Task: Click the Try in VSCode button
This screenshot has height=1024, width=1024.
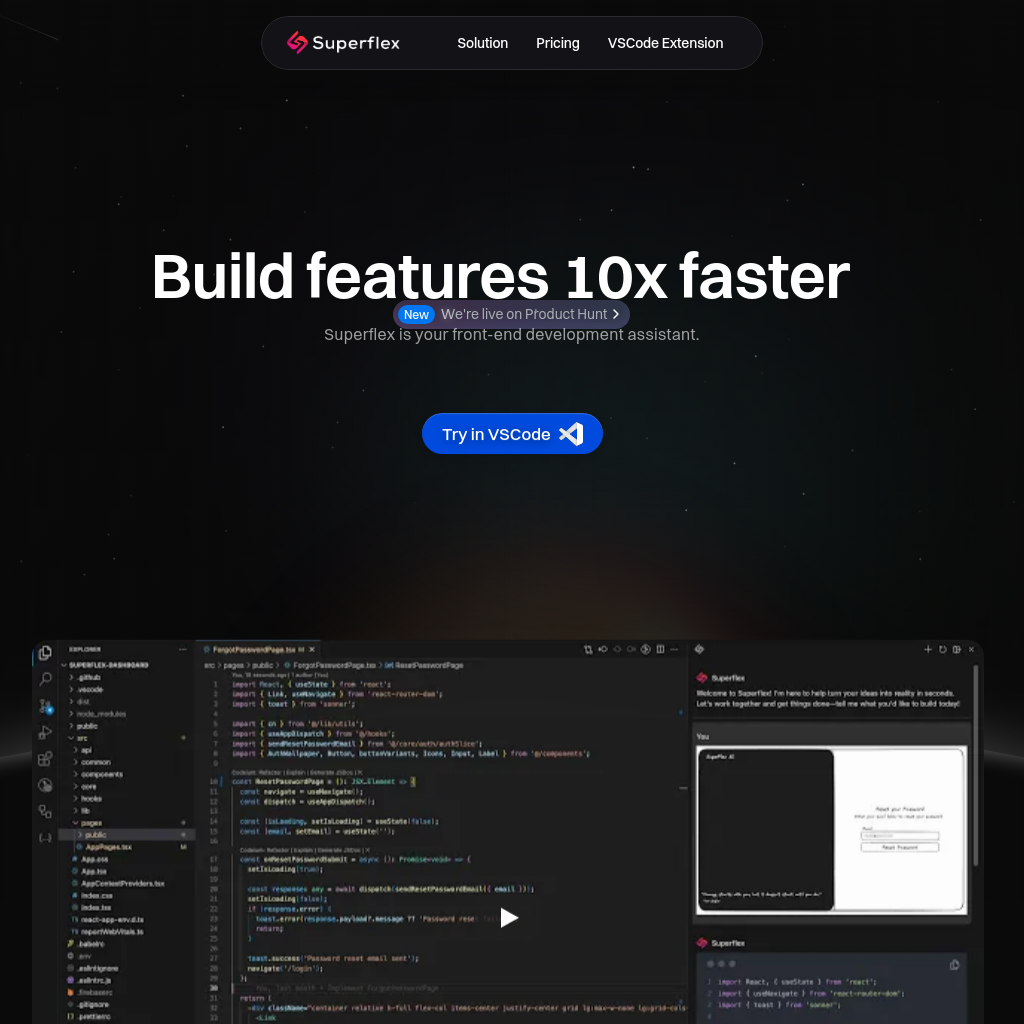Action: pyautogui.click(x=512, y=433)
